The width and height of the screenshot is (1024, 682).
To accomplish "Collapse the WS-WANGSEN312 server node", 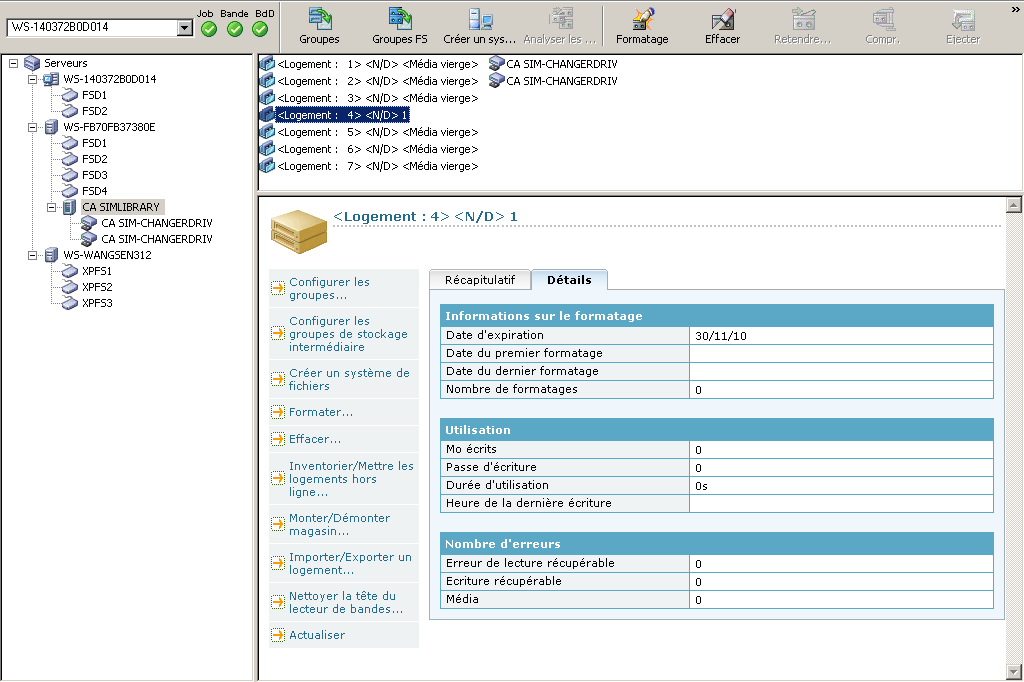I will click(x=32, y=255).
